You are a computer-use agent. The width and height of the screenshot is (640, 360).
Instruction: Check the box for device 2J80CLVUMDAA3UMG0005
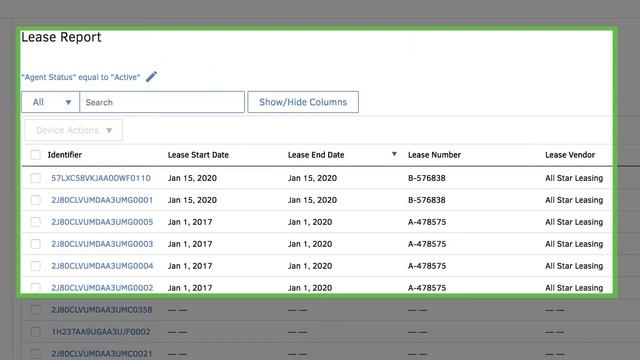[x=36, y=222]
